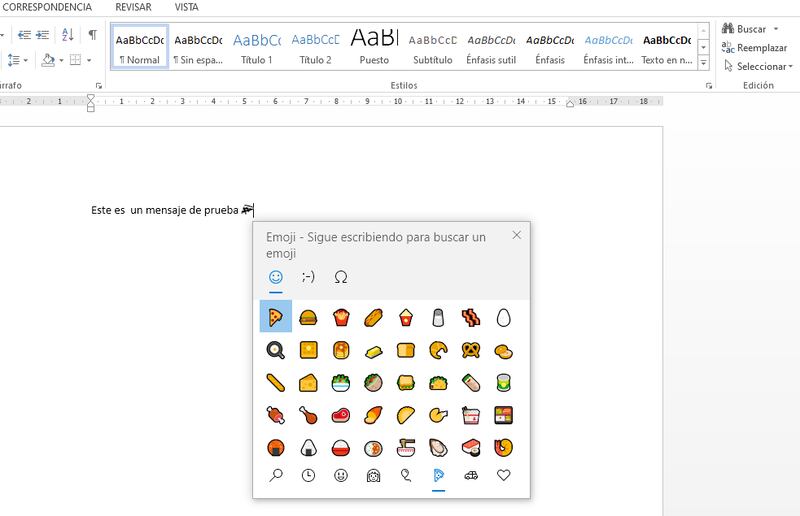Viewport: 800px width, 516px height.
Task: Open emoji search magnifier category
Action: click(x=276, y=476)
